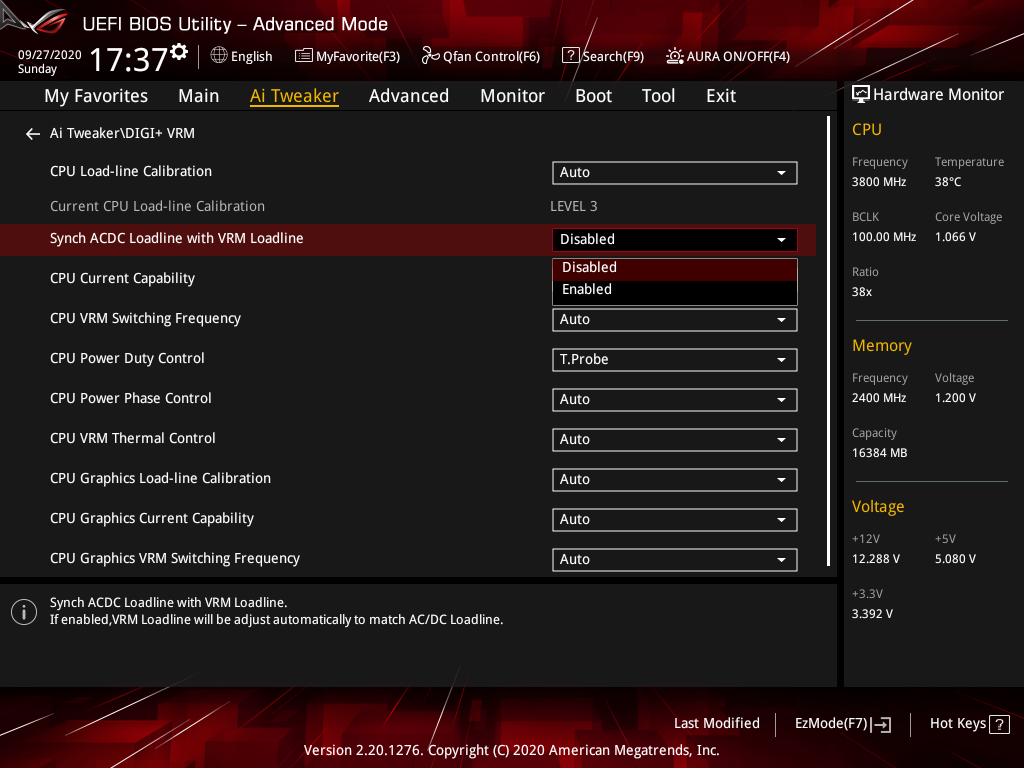The width and height of the screenshot is (1024, 768).
Task: Open CPU Graphics Current Capability dropdown
Action: coord(675,520)
